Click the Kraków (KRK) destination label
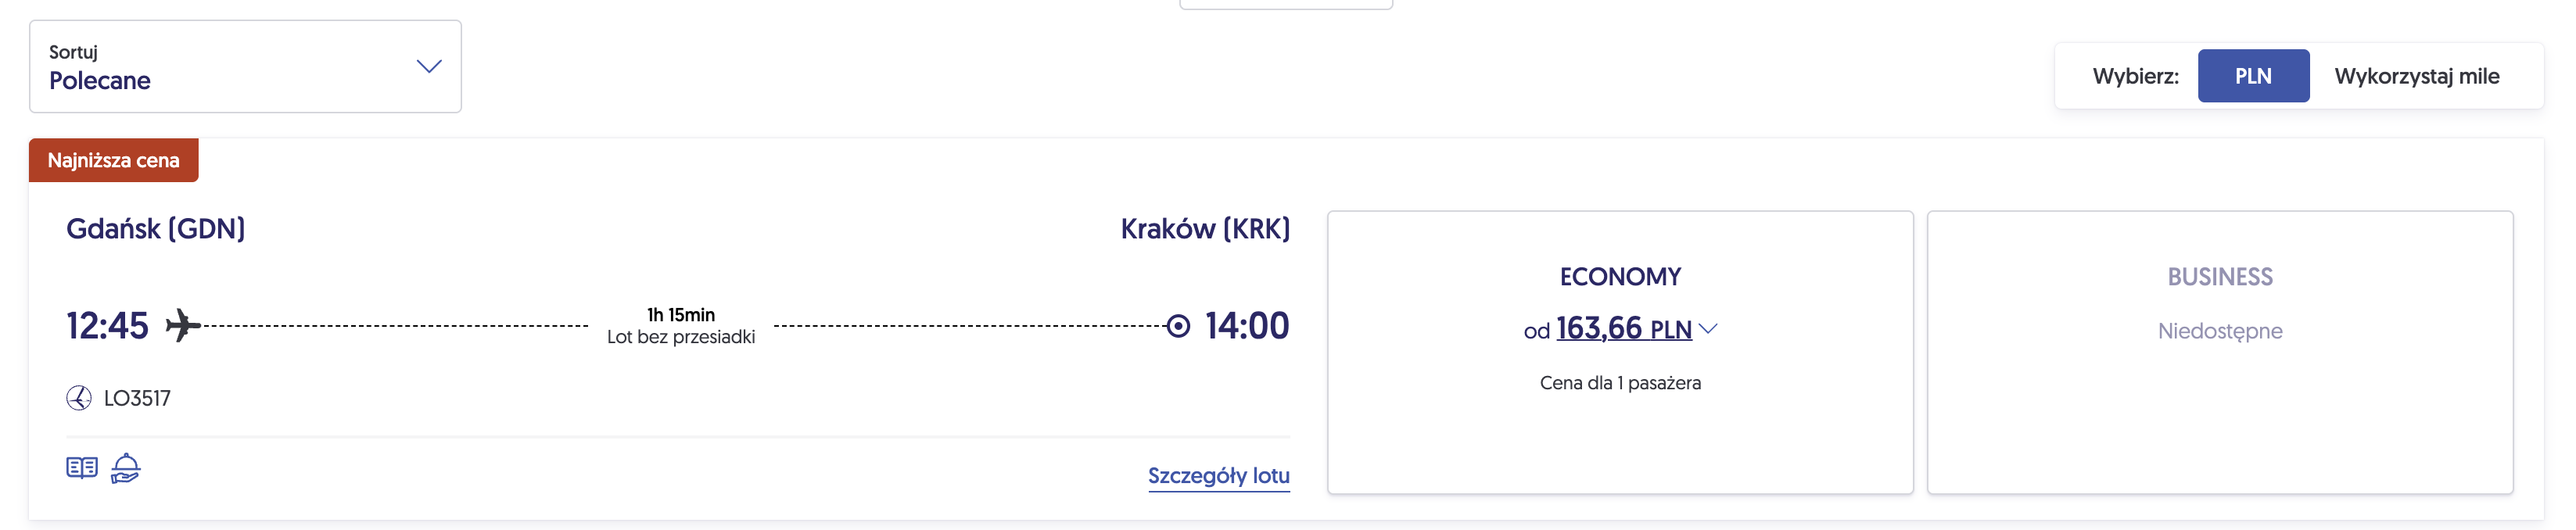Screen dimensions: 2576x530 coord(1204,229)
